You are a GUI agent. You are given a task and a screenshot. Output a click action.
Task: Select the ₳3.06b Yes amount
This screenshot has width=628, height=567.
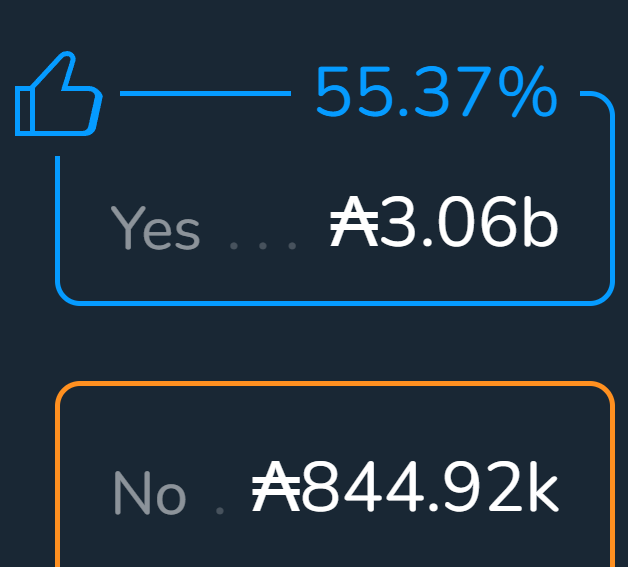(x=443, y=224)
